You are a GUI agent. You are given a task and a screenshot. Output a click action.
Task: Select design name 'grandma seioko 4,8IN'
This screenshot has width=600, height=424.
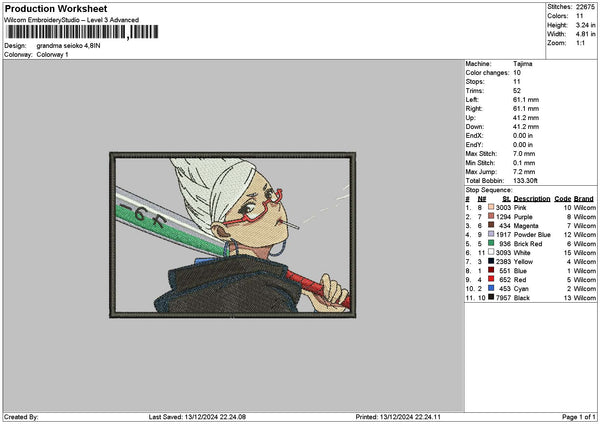point(68,46)
